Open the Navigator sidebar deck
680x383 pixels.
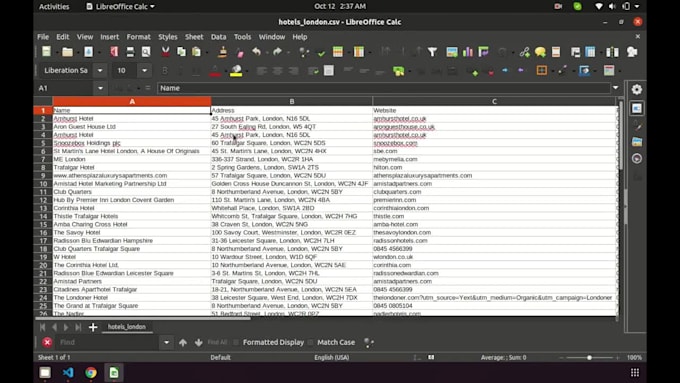[x=637, y=159]
